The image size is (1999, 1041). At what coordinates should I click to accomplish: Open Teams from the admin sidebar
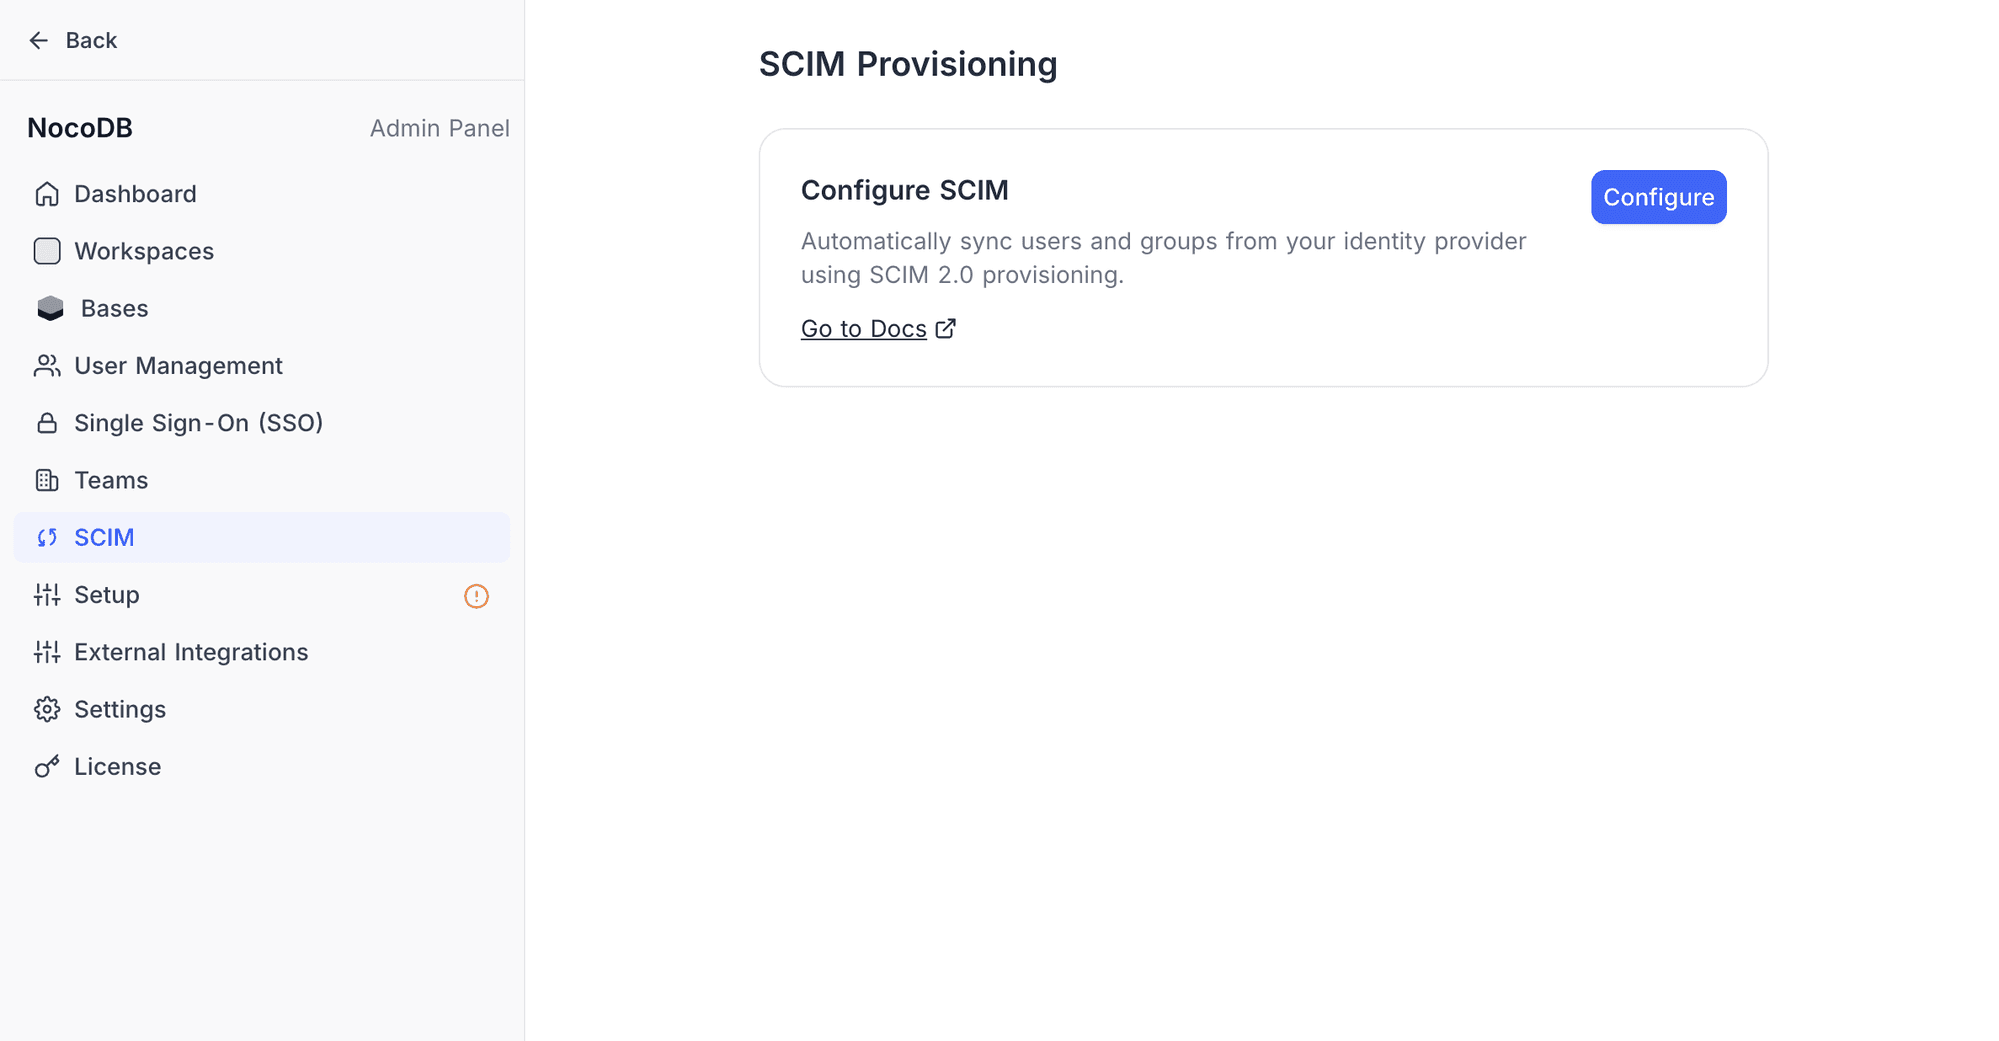111,480
